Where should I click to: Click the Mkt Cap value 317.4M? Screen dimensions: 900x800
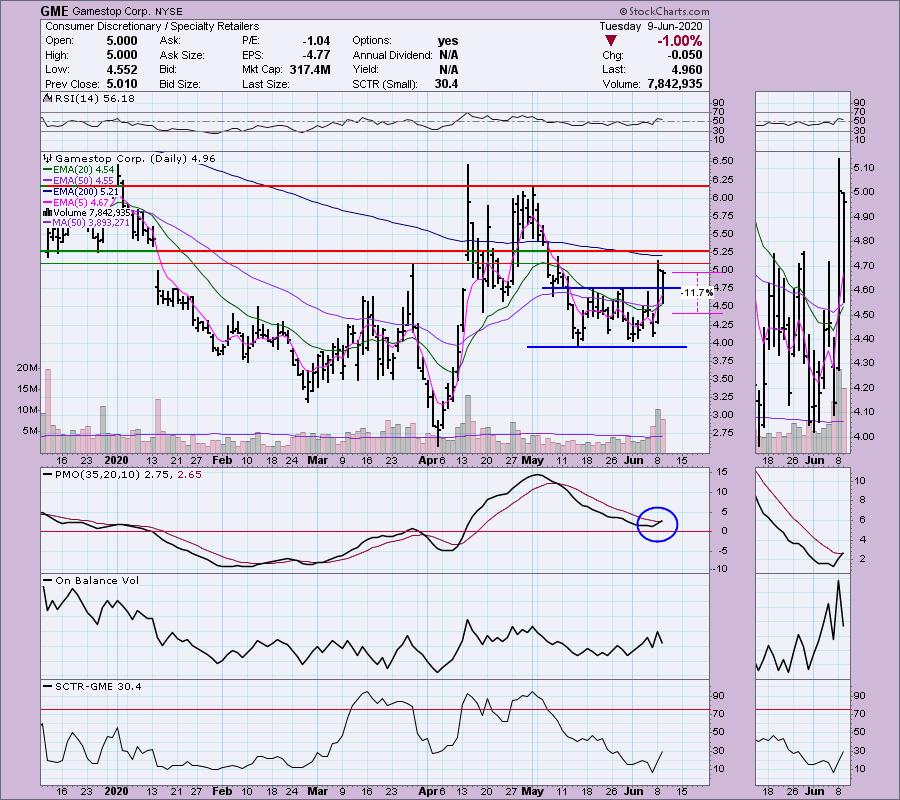[310, 69]
